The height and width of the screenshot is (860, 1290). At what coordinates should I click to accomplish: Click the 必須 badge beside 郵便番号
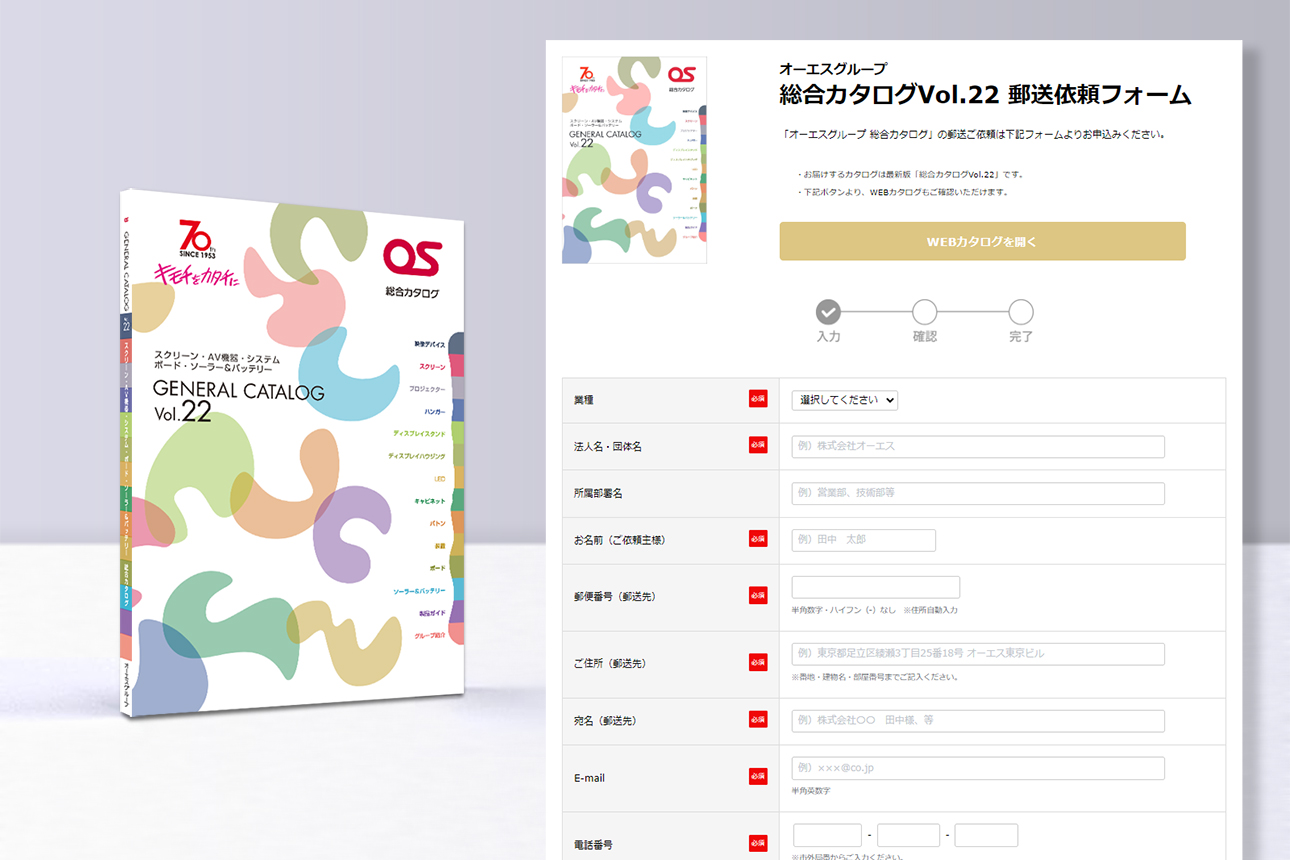[x=758, y=595]
